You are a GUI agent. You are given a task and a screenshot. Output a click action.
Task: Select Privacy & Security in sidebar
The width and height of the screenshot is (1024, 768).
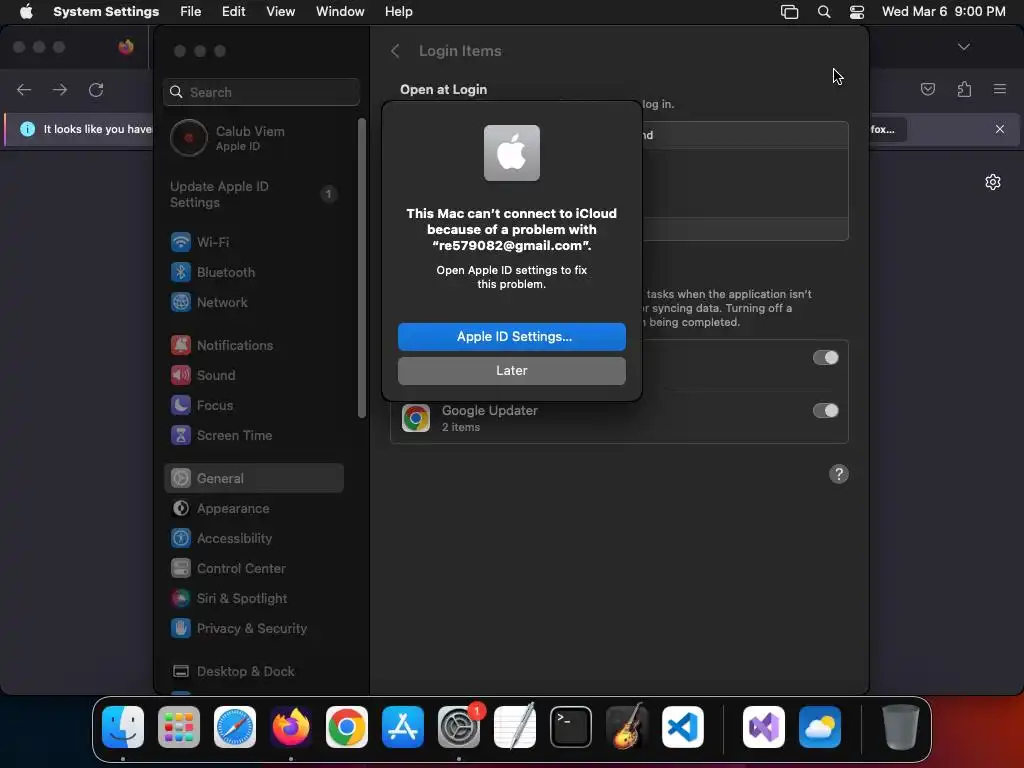[255, 628]
